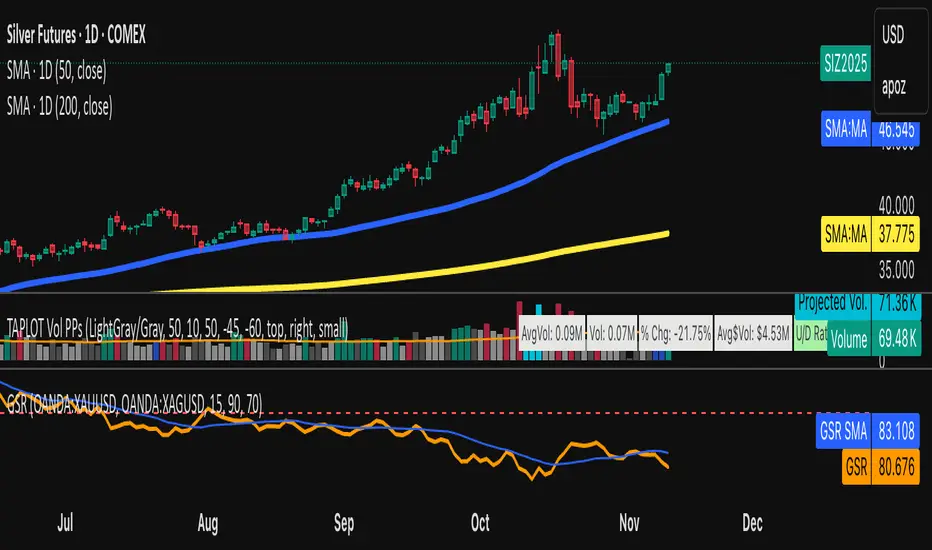The height and width of the screenshot is (550, 932).
Task: Click the GSR SMA 83.108 label
Action: [867, 430]
